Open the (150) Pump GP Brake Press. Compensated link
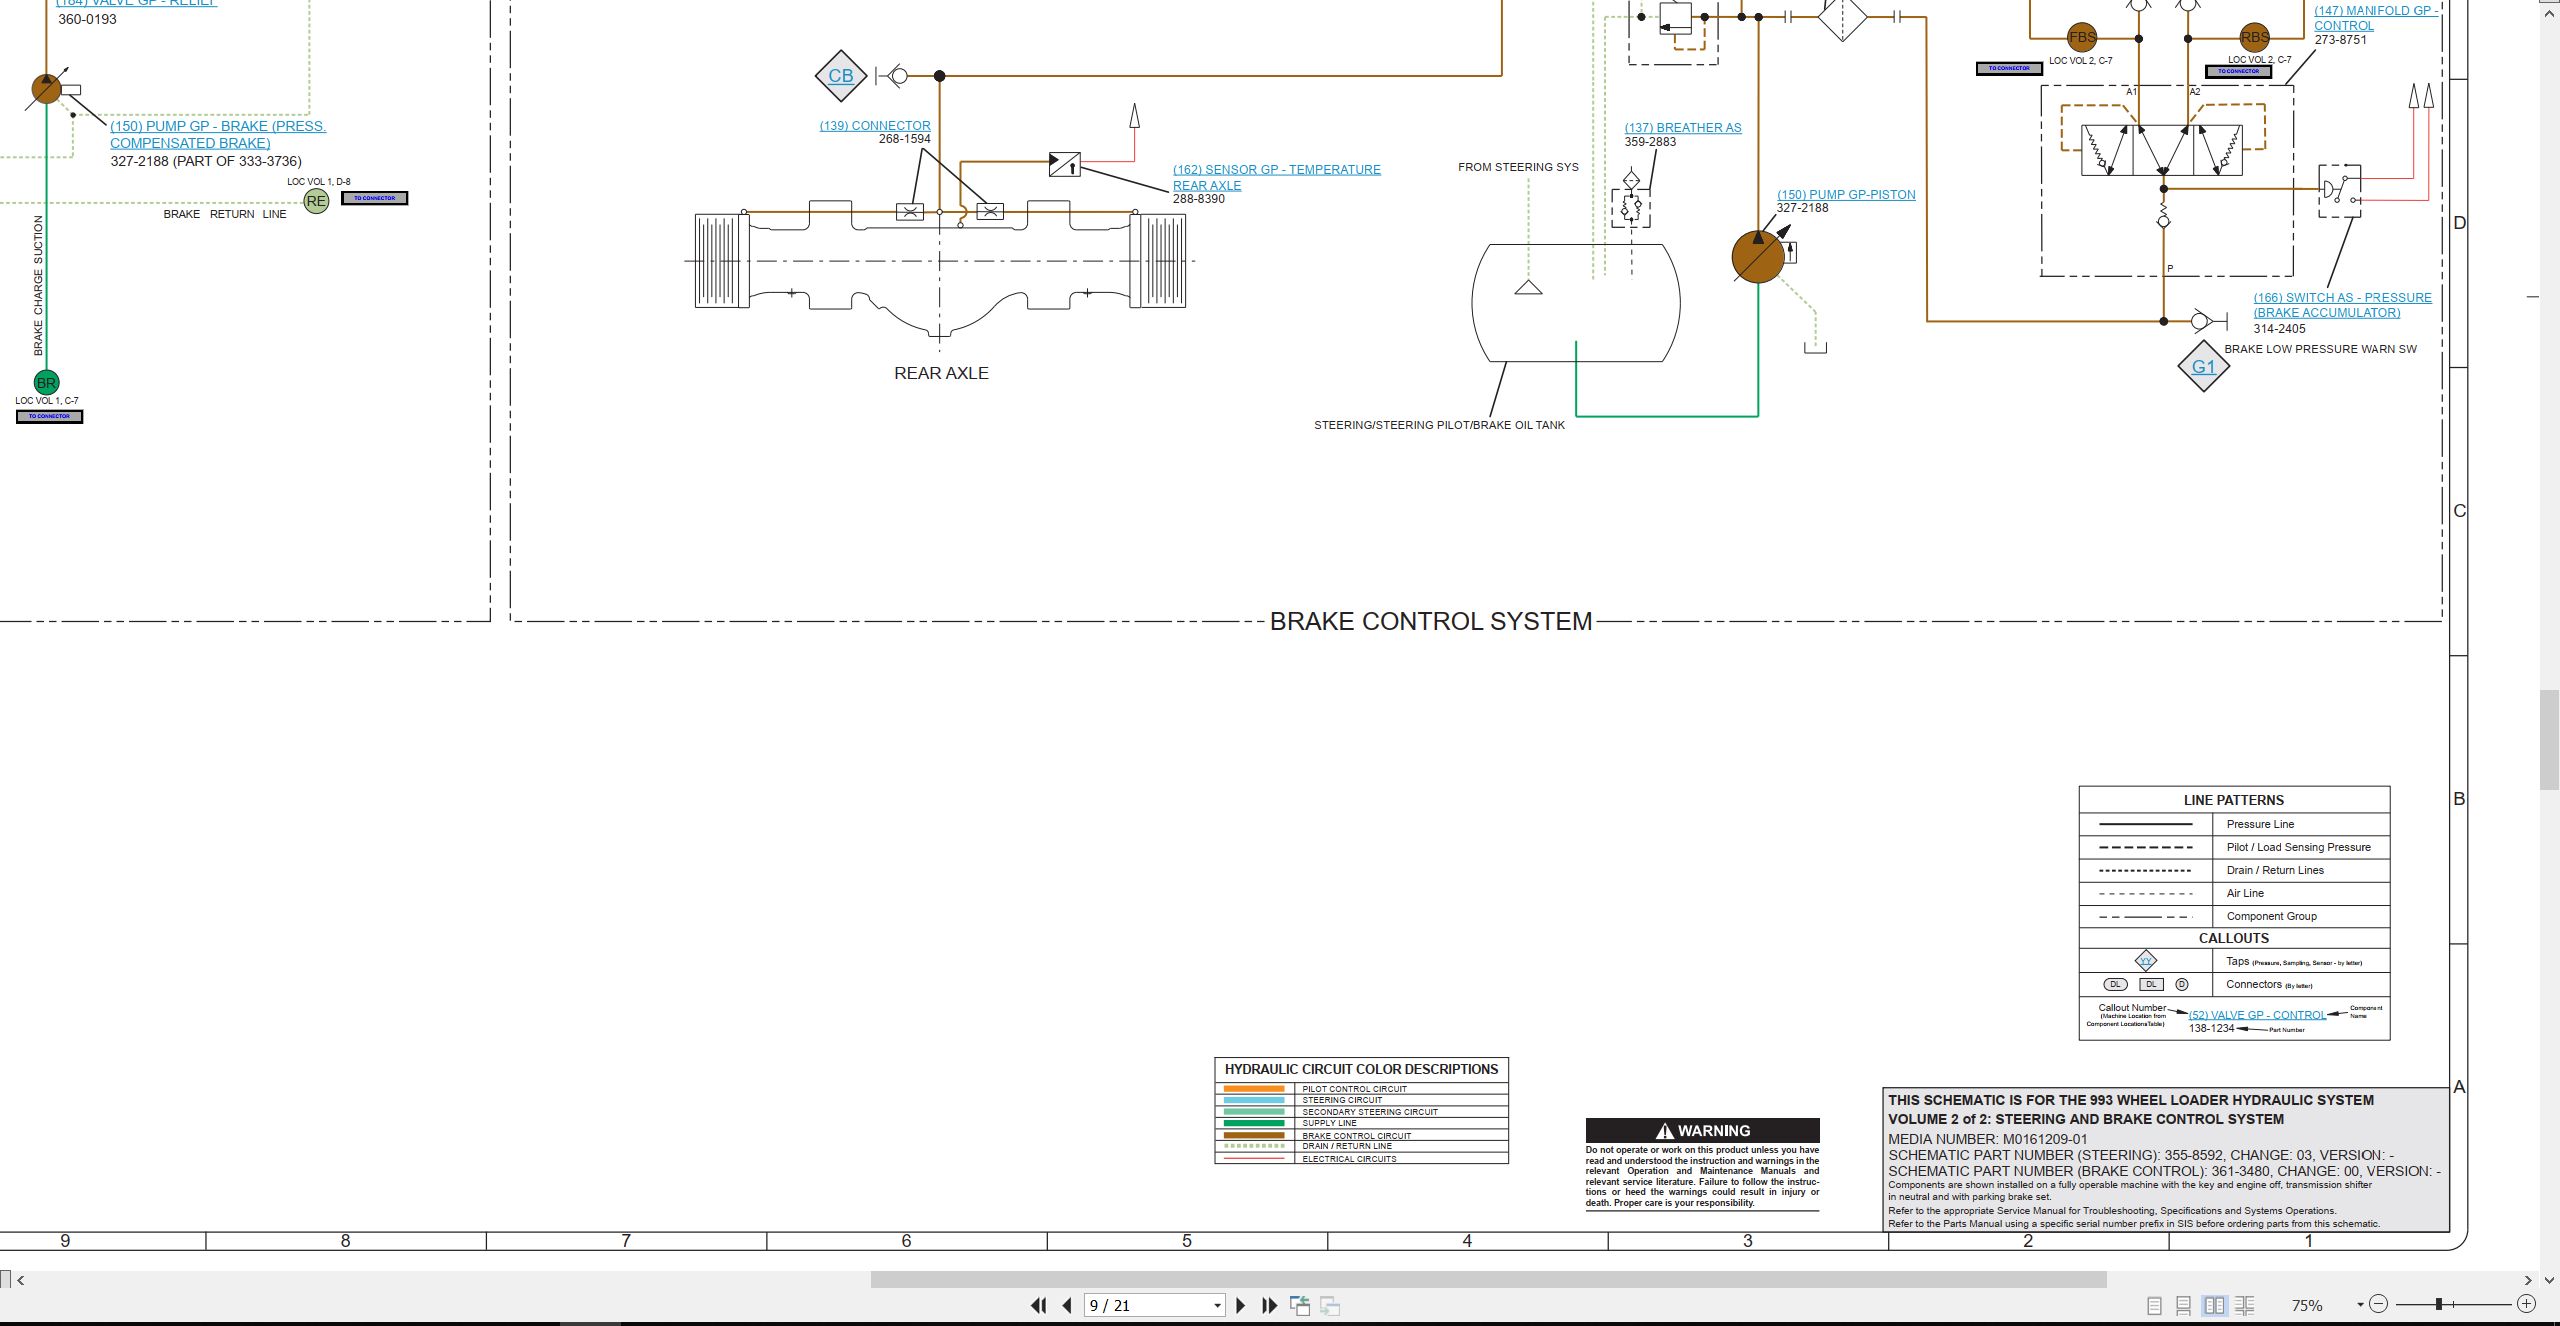The height and width of the screenshot is (1326, 2560). pos(218,135)
